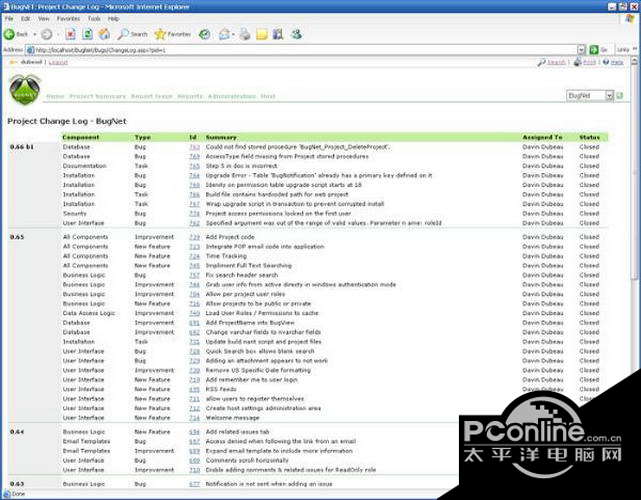641x500 pixels.
Task: Click the browser Back button
Action: [16, 34]
